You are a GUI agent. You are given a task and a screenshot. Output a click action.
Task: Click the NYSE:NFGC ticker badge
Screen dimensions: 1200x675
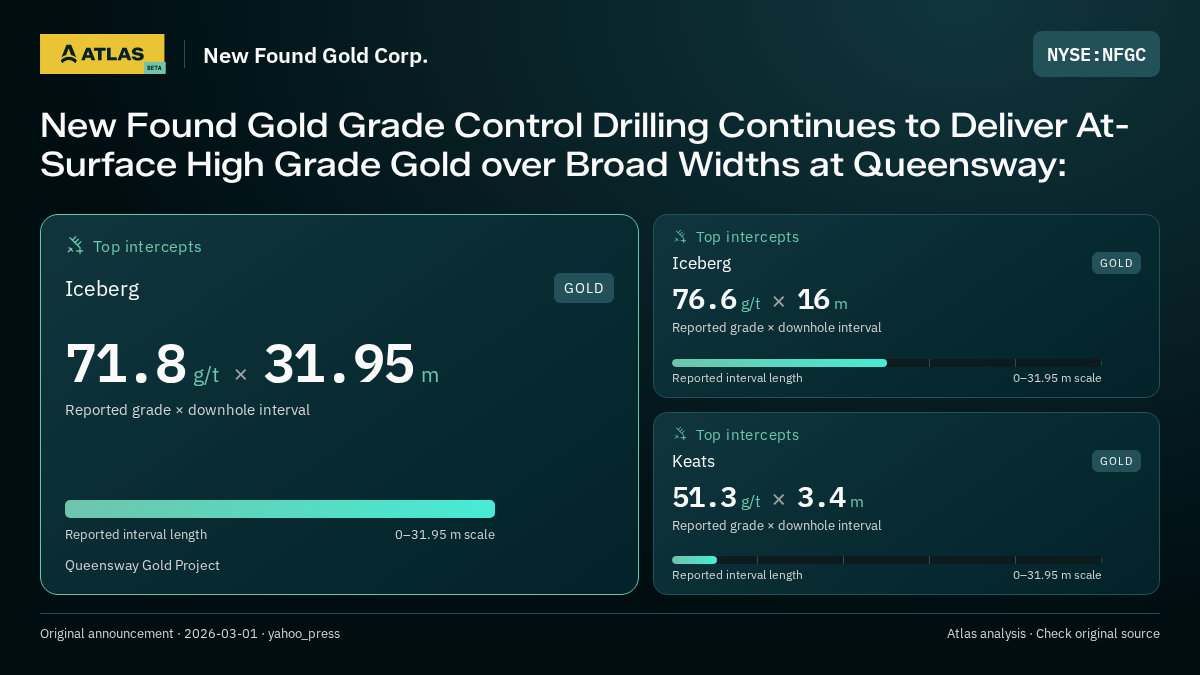pos(1096,54)
